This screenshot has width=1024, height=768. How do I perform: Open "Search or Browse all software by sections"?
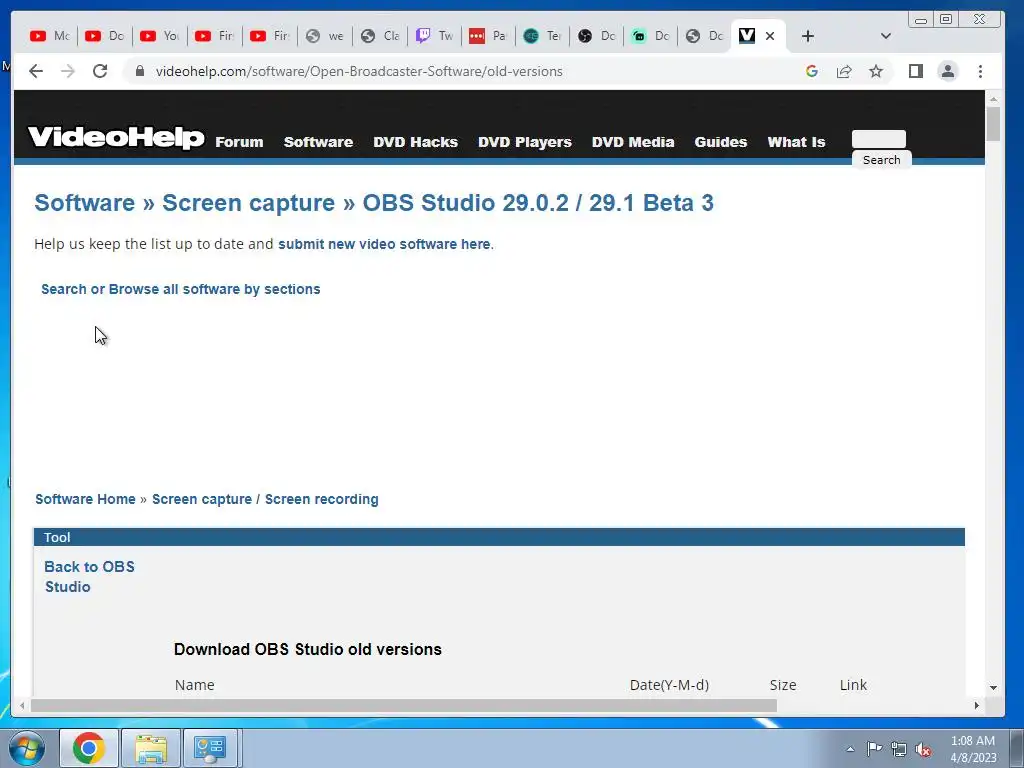coord(181,289)
